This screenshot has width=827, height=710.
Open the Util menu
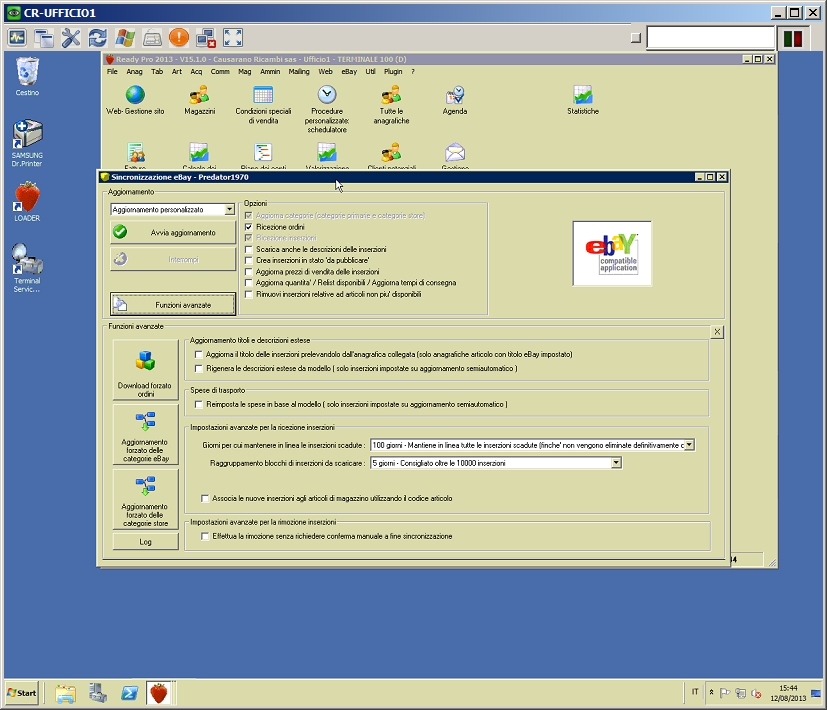point(370,72)
